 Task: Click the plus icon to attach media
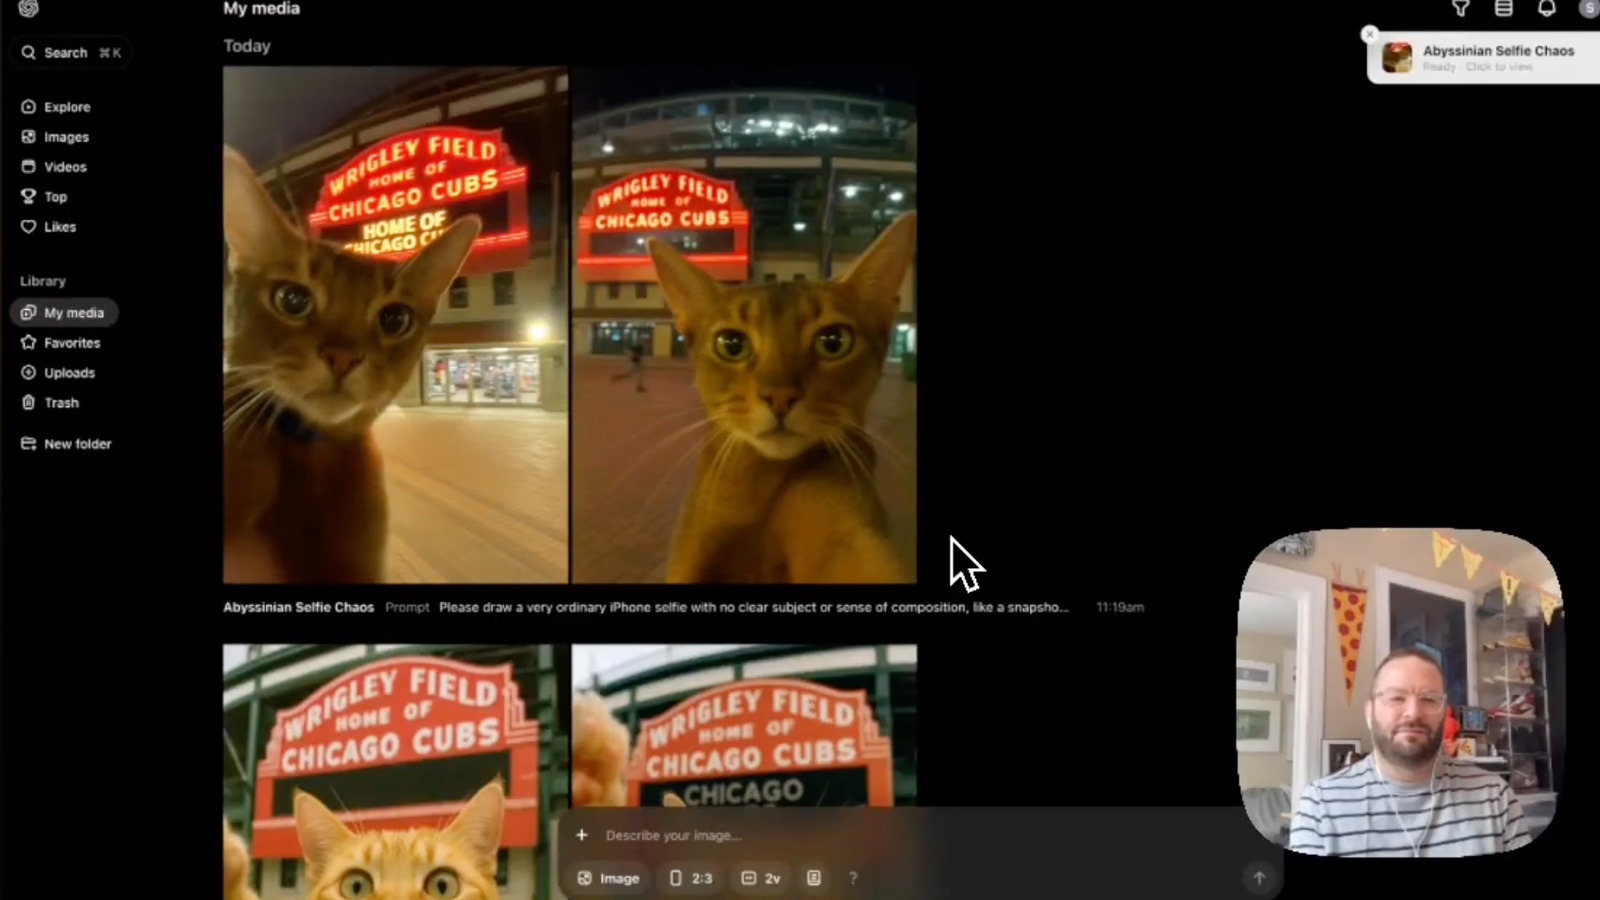pos(582,835)
